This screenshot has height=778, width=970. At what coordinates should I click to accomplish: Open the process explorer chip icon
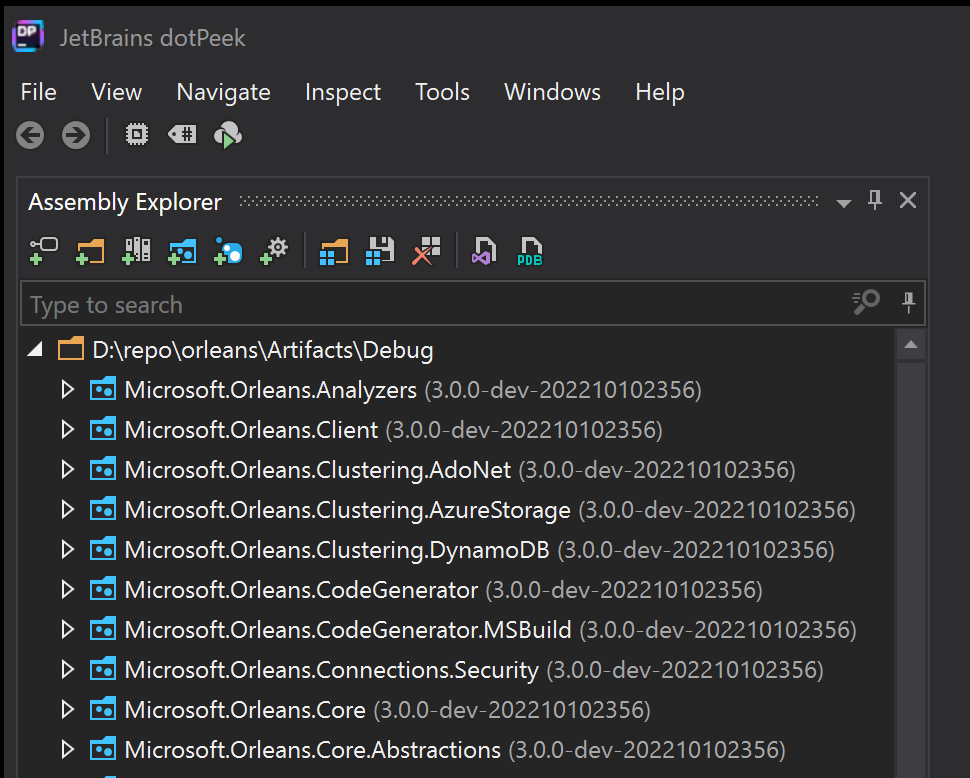137,134
